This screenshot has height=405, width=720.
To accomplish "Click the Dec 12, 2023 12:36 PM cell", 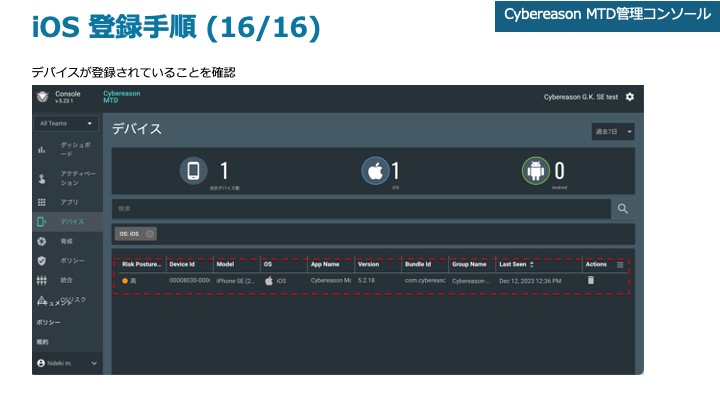I will (530, 281).
